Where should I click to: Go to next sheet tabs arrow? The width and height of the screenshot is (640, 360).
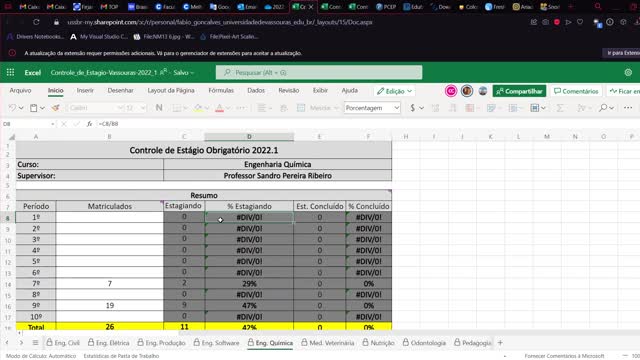pyautogui.click(x=21, y=343)
